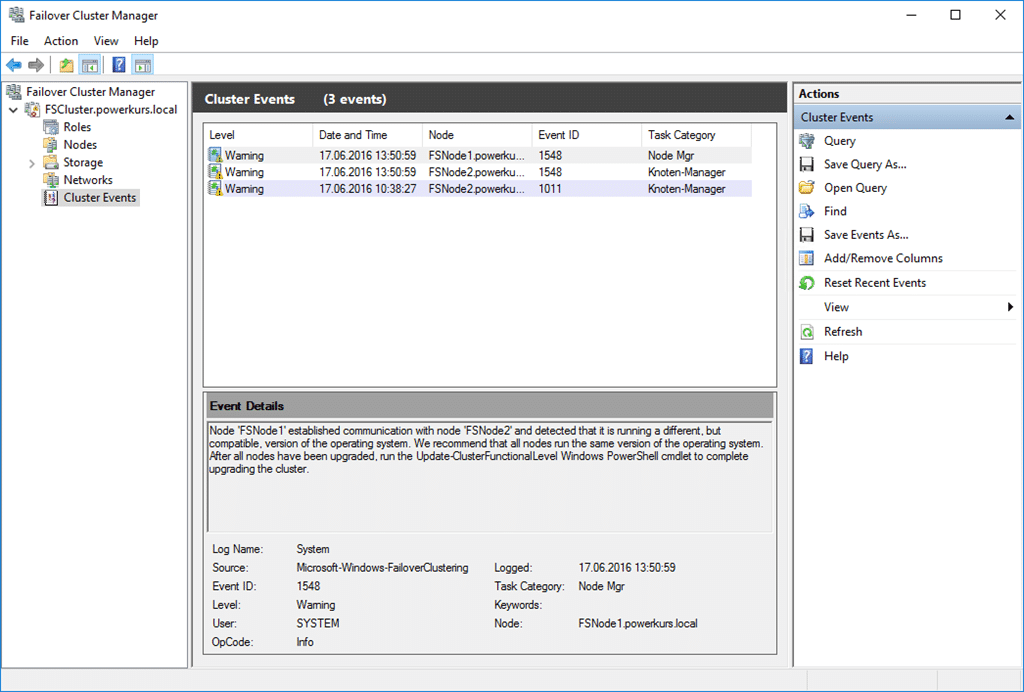Click Open Query action
The image size is (1024, 692).
coord(856,188)
